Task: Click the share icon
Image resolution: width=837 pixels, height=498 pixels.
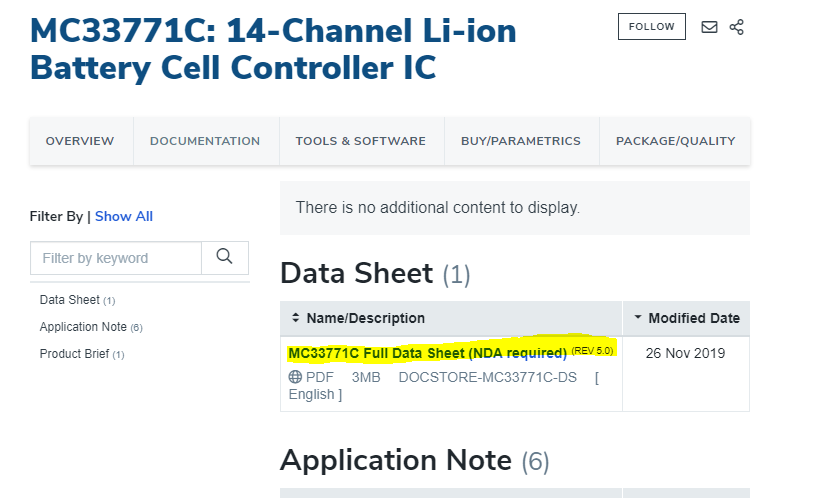Action: pyautogui.click(x=737, y=27)
